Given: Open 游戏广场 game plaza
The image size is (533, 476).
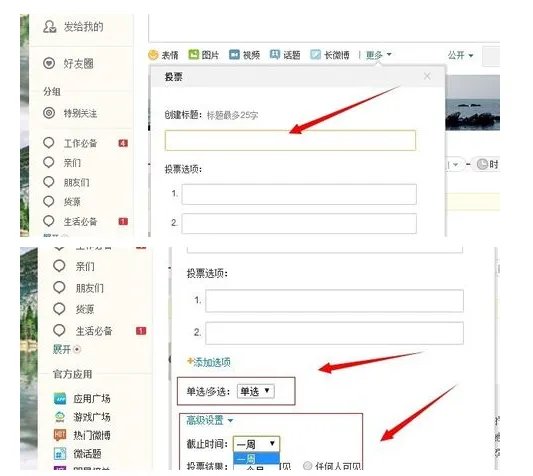Looking at the screenshot, I should [x=82, y=417].
